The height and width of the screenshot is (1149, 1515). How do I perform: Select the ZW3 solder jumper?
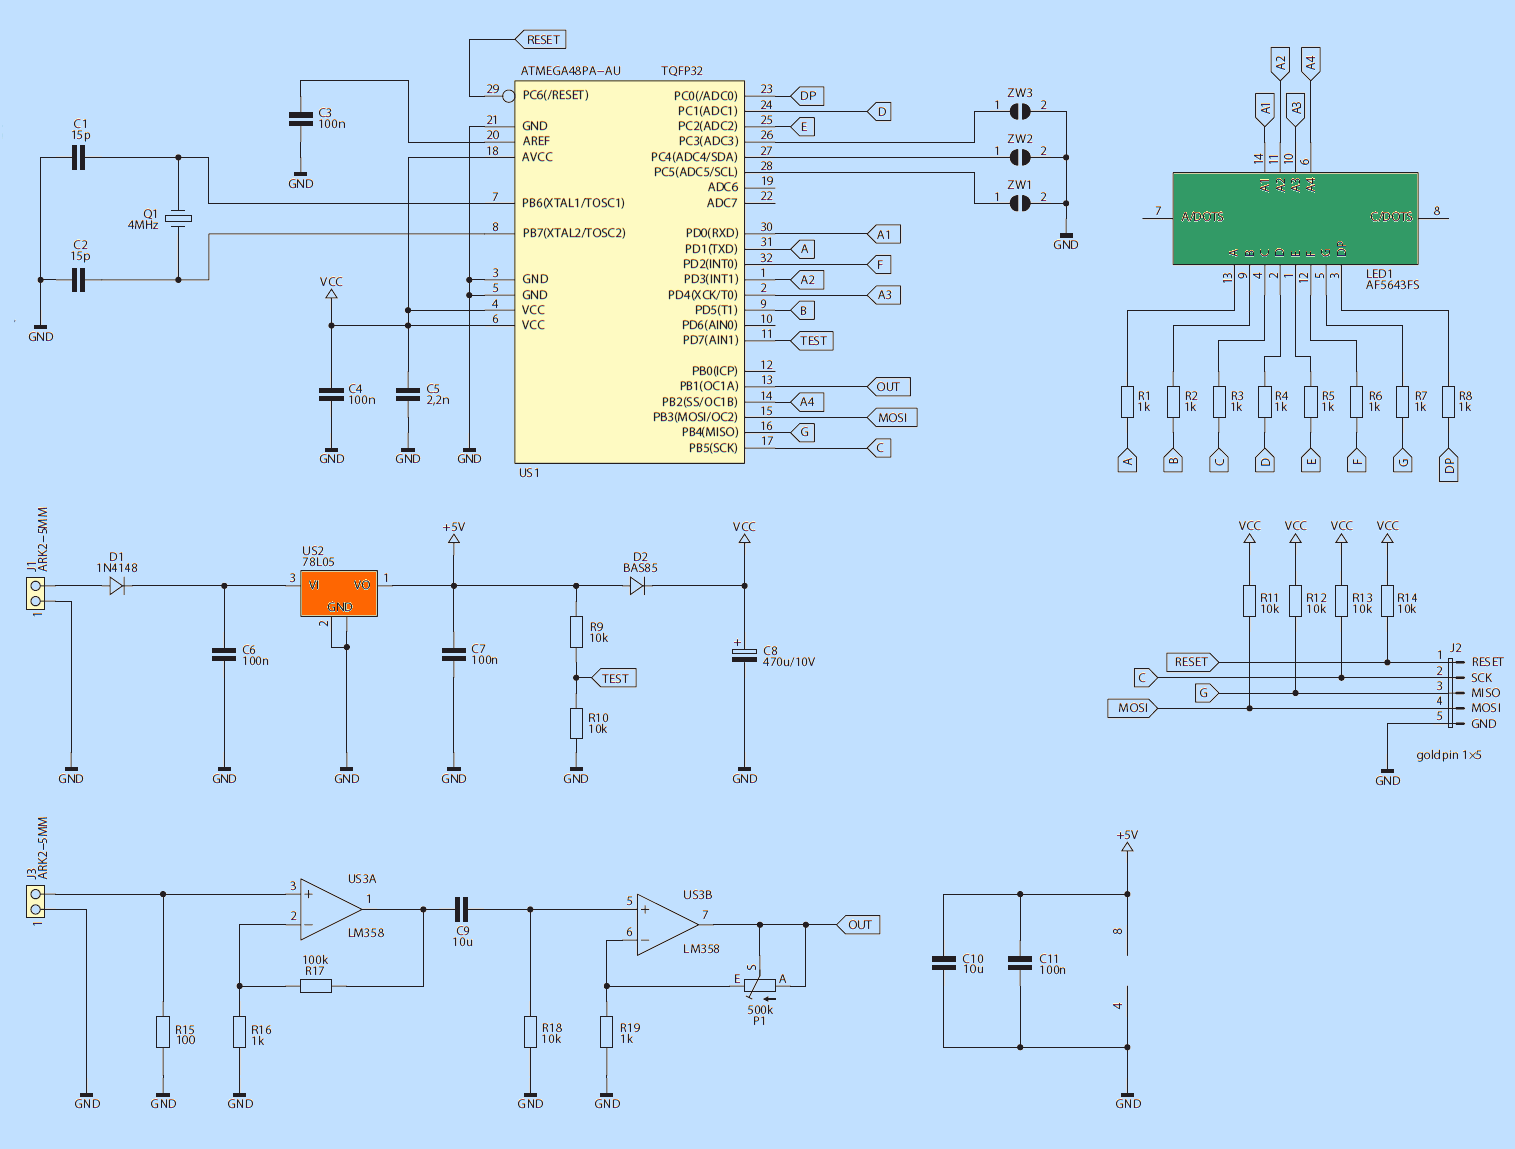tap(1019, 111)
